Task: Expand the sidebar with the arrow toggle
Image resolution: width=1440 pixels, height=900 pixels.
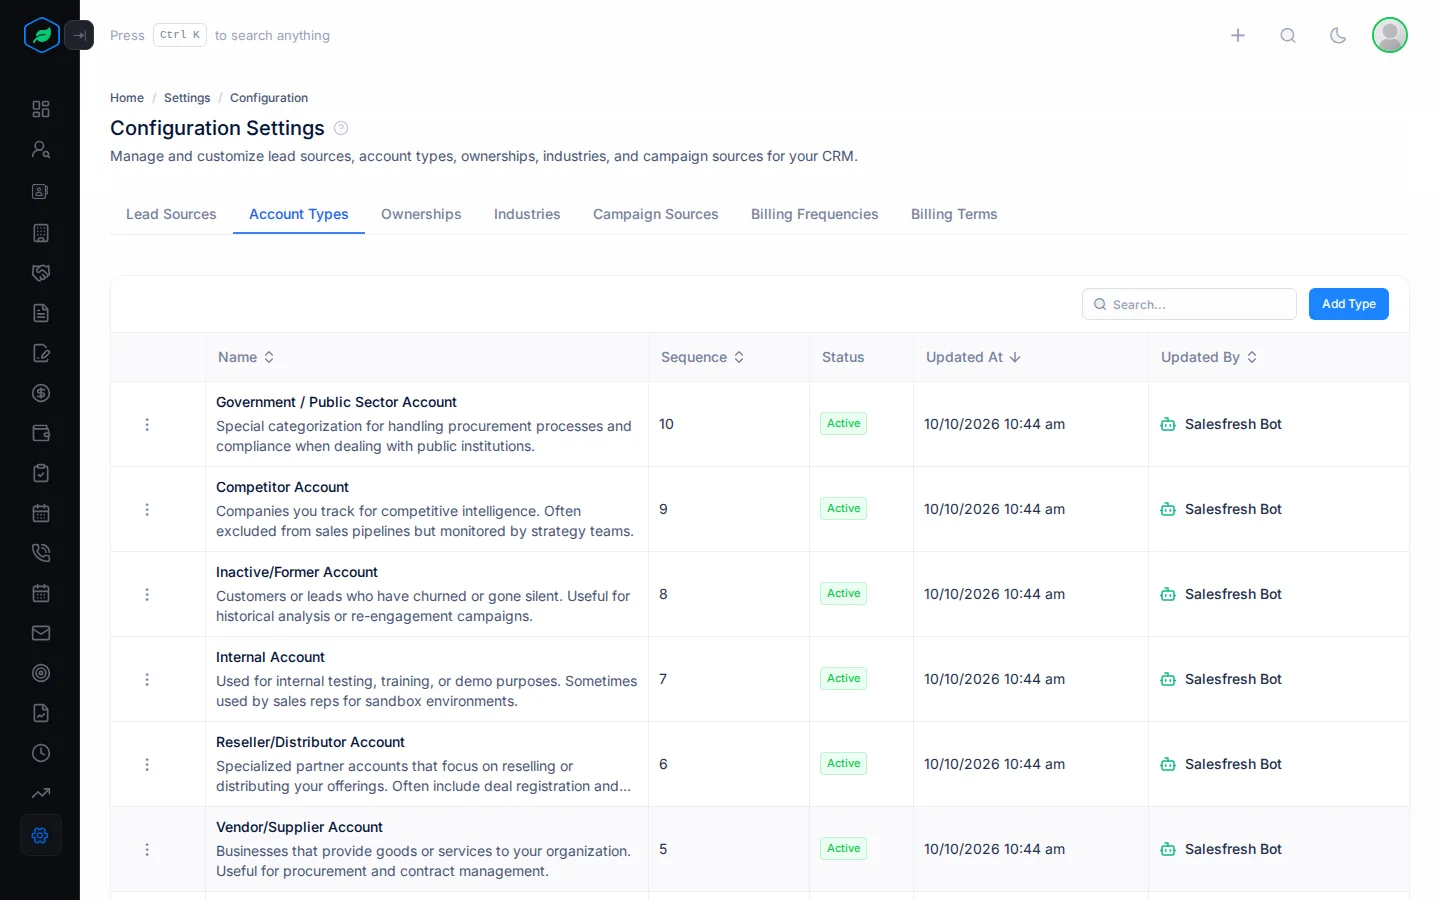Action: 79,35
